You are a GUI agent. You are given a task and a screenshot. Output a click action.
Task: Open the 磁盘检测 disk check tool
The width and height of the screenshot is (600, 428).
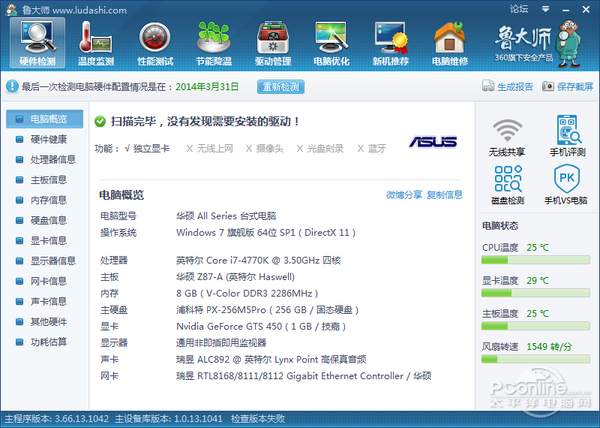[x=509, y=185]
